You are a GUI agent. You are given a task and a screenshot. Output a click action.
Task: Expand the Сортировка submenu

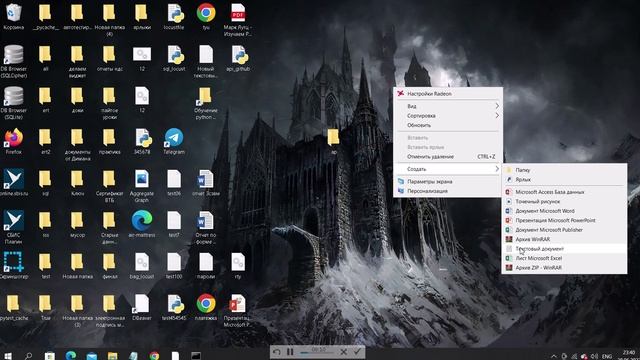pos(448,116)
